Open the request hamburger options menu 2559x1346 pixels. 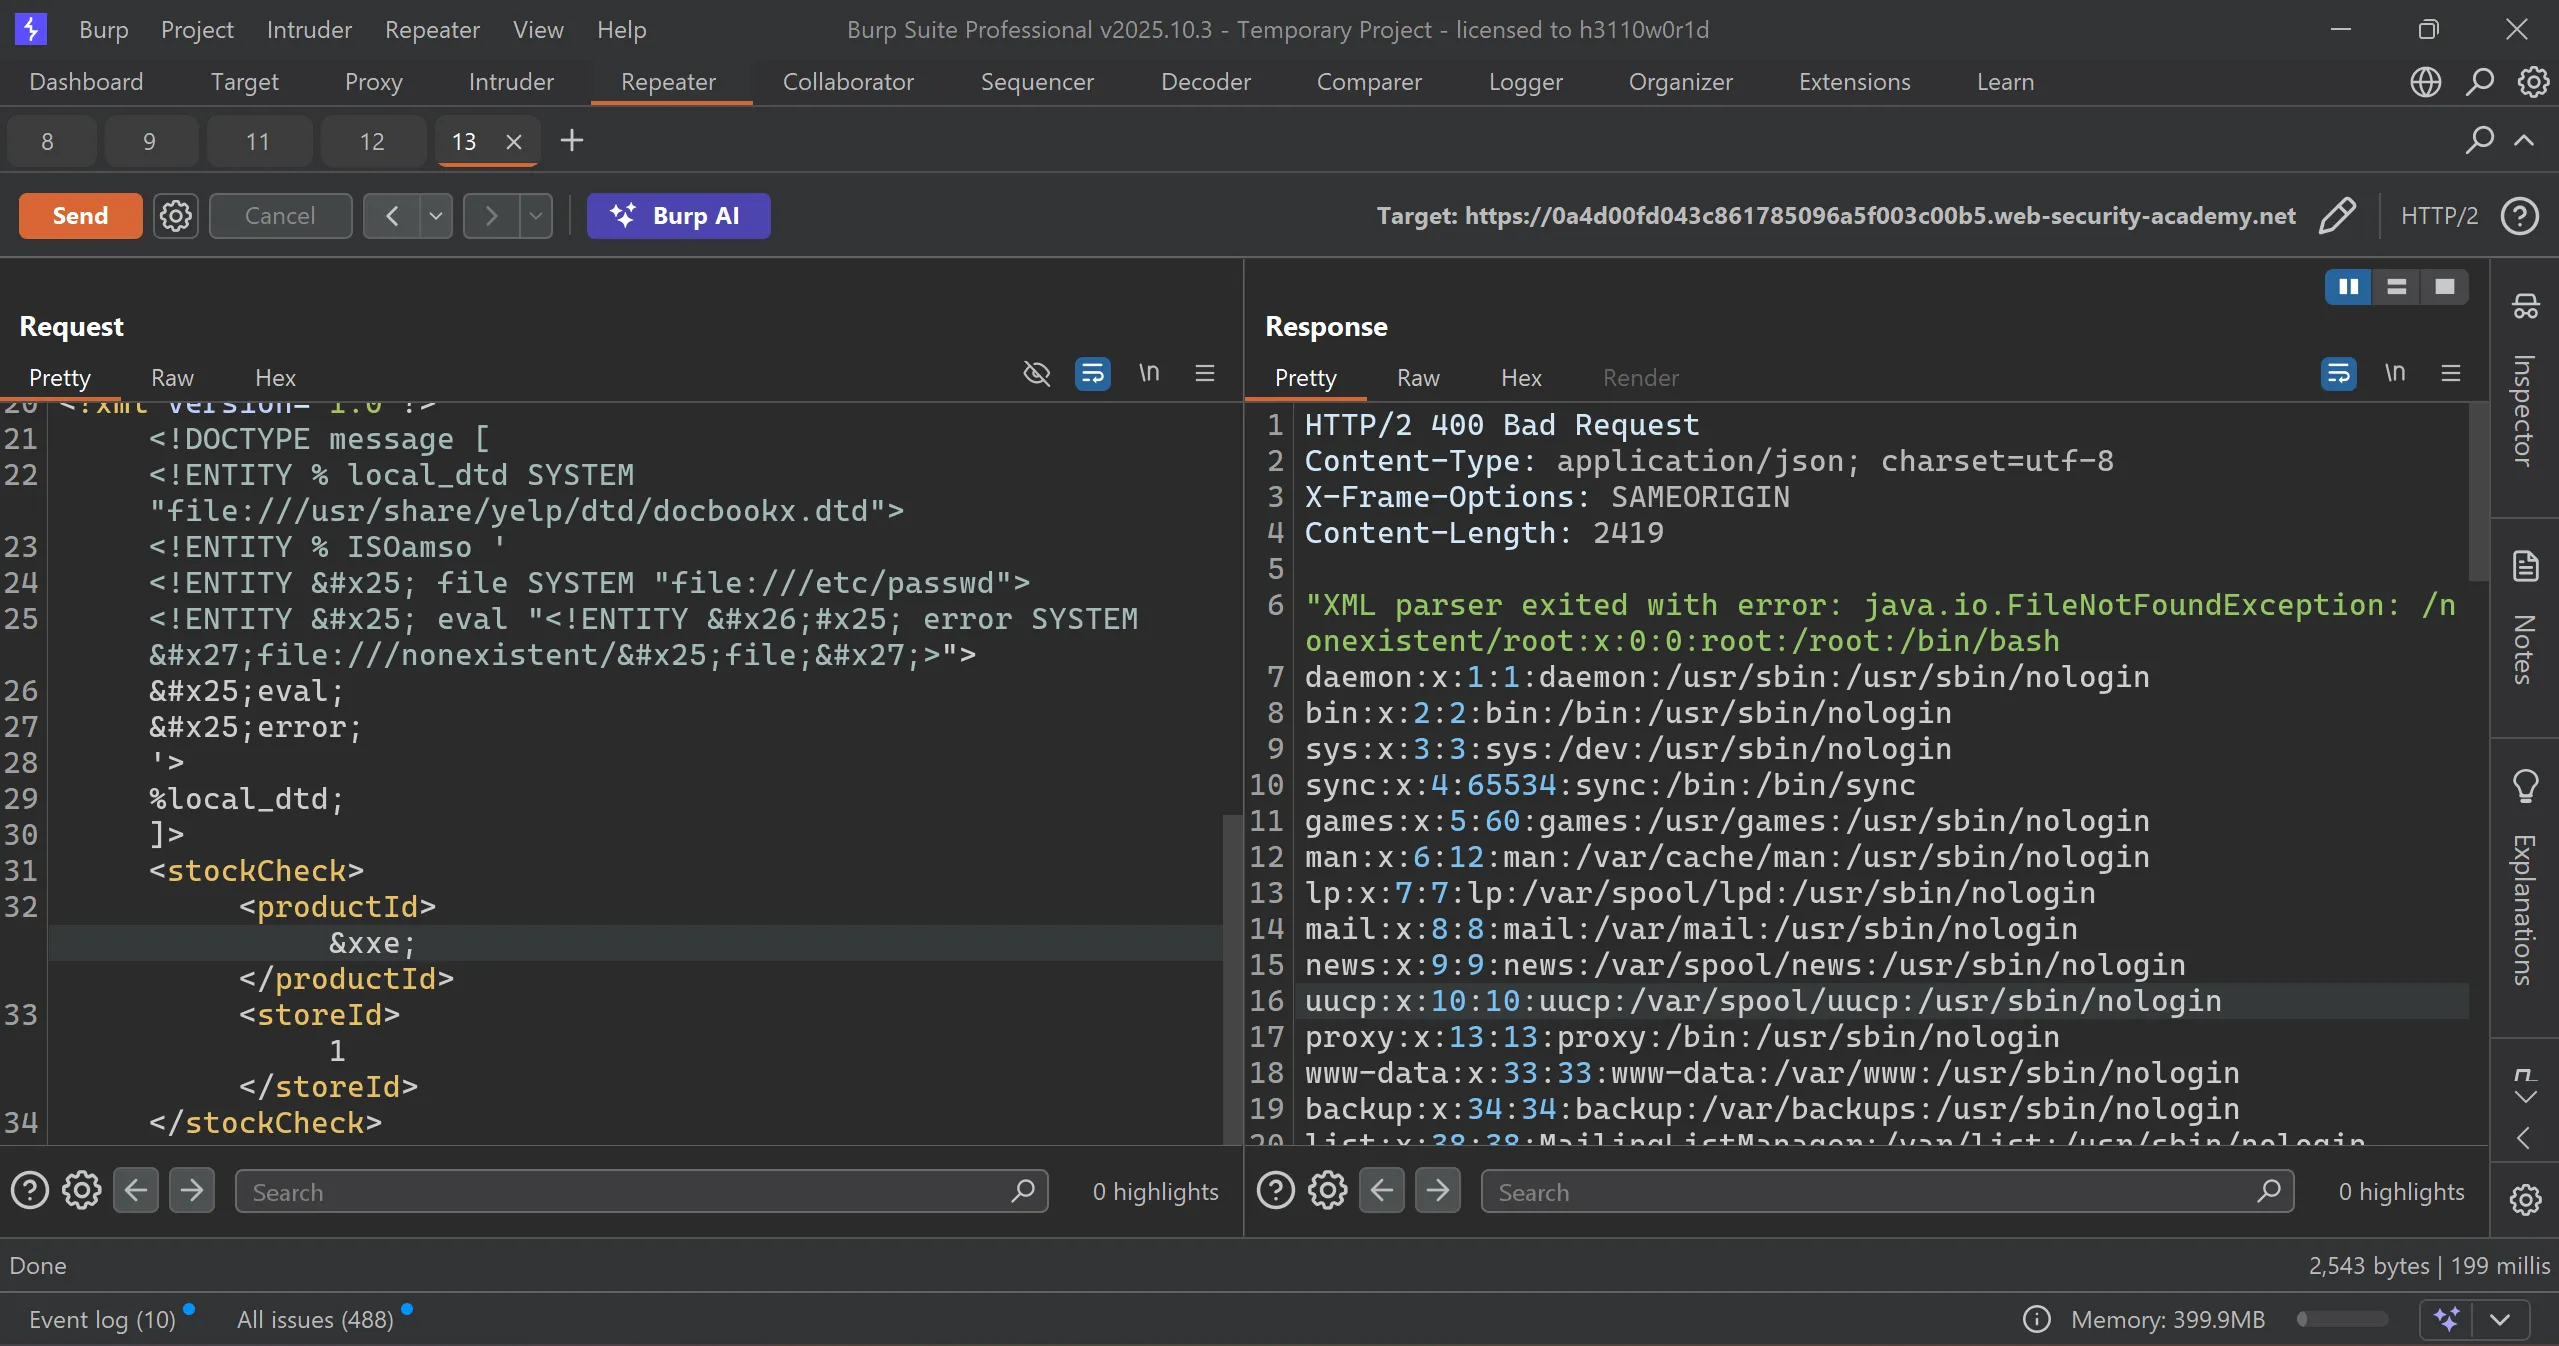click(x=1205, y=373)
